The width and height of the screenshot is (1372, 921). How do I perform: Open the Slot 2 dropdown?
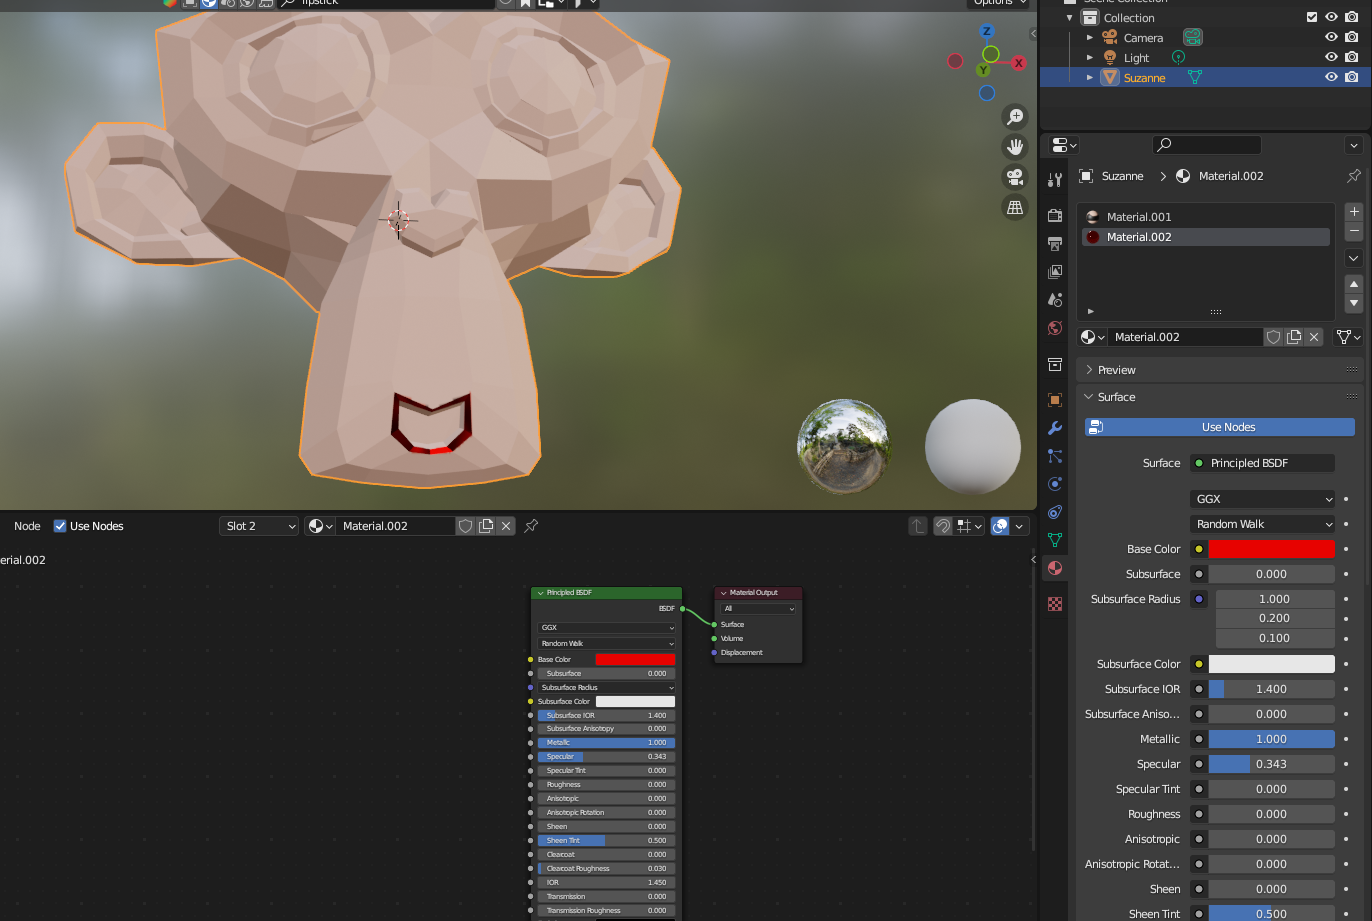[x=259, y=526]
